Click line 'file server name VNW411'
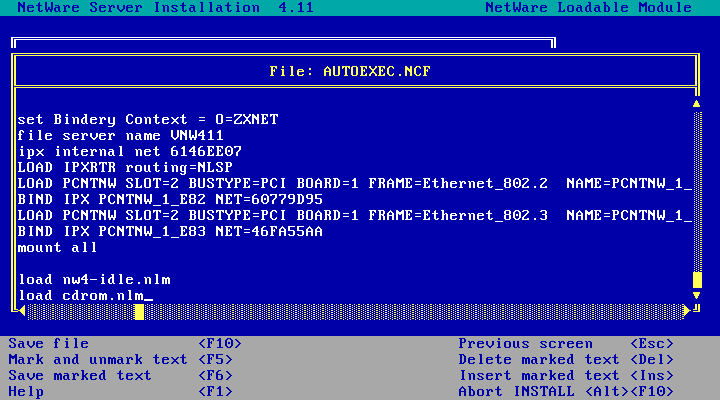Image resolution: width=720 pixels, height=400 pixels. [x=121, y=135]
